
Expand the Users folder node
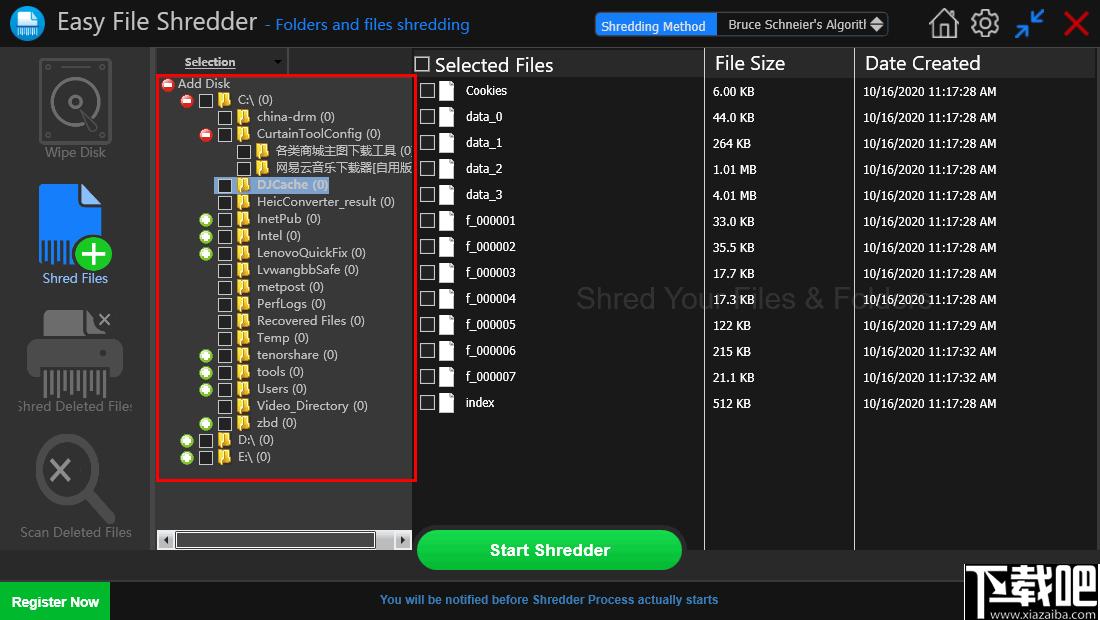coord(206,390)
